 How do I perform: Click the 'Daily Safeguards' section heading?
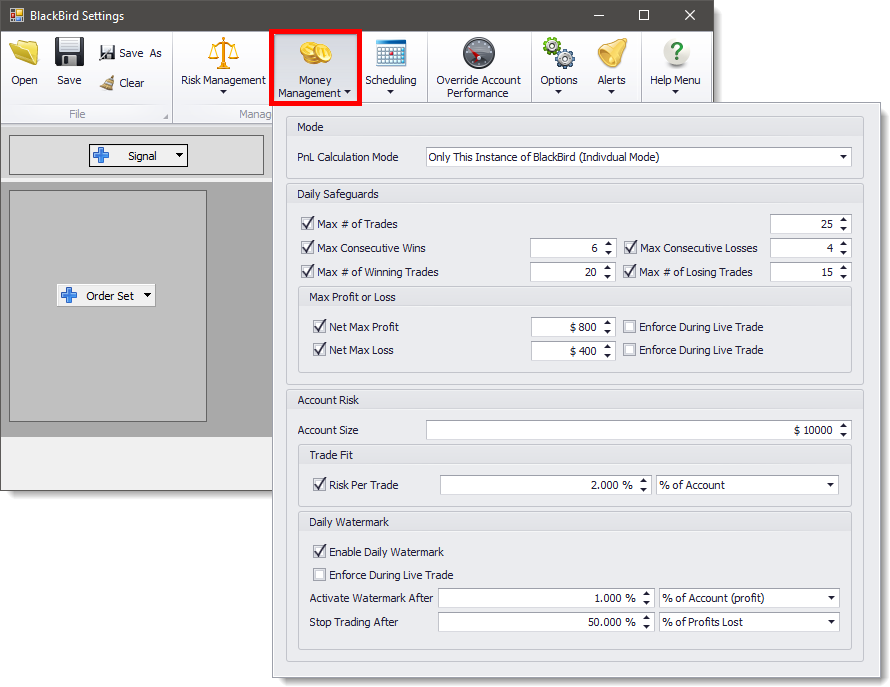point(338,194)
